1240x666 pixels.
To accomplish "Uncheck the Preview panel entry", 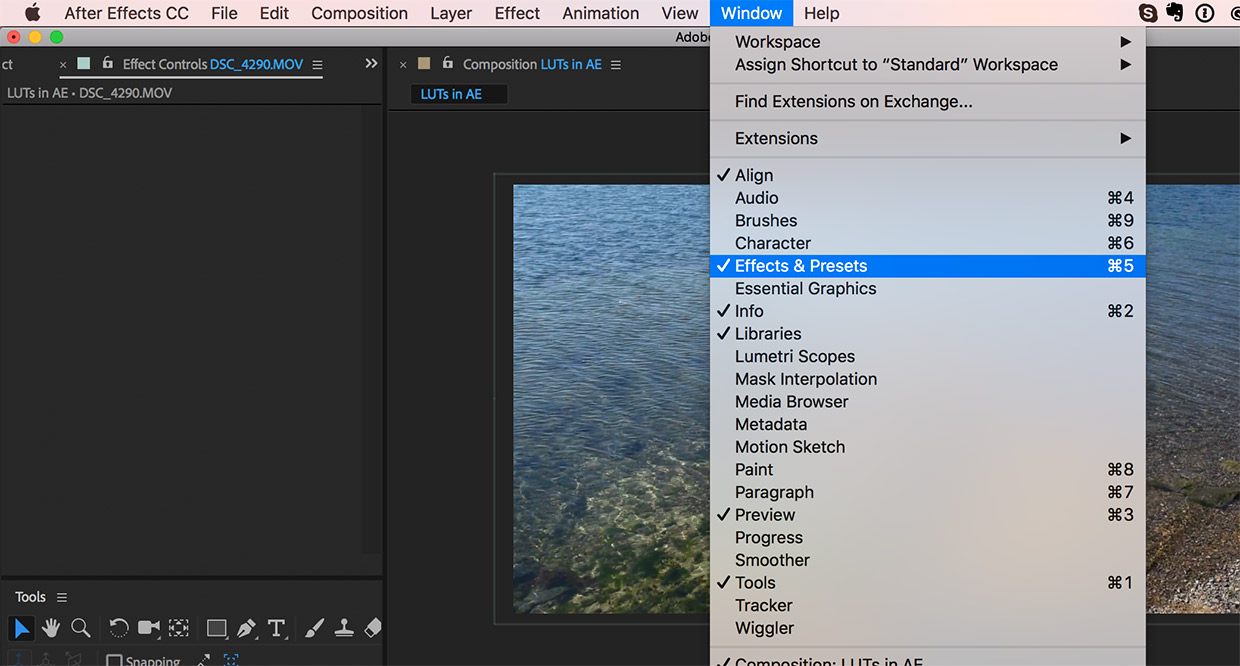I will (x=928, y=515).
